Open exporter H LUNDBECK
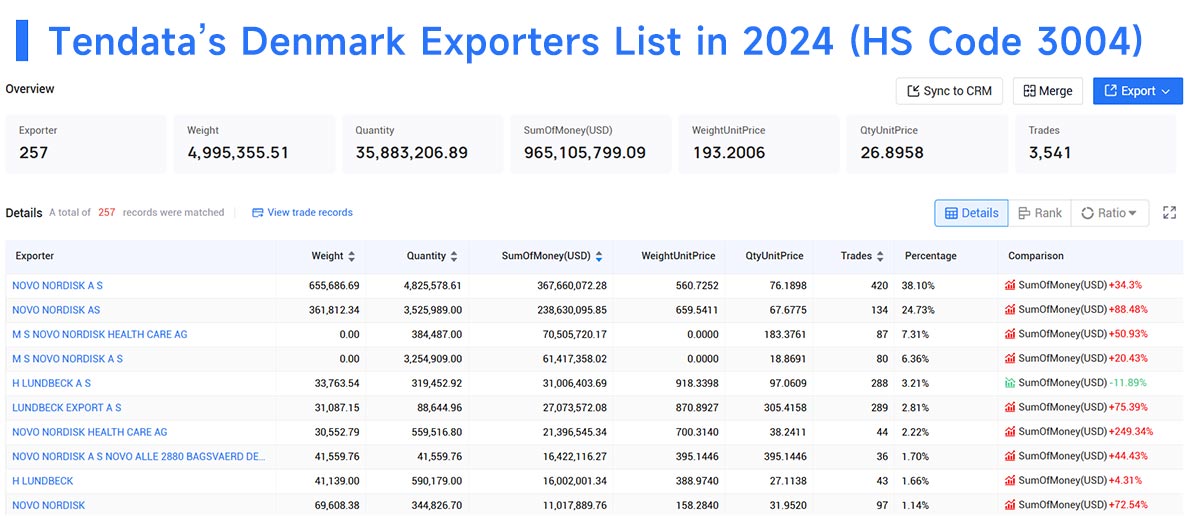 (42, 481)
